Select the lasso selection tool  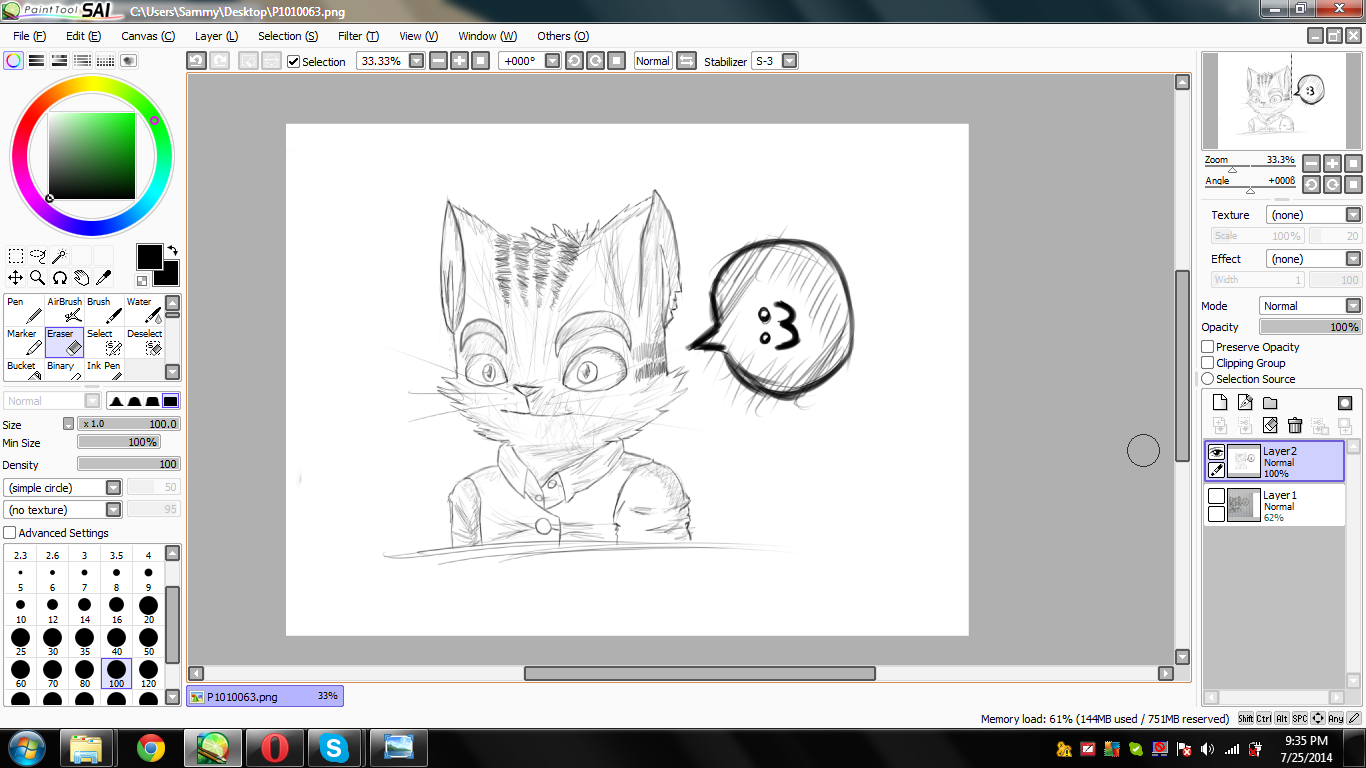38,257
